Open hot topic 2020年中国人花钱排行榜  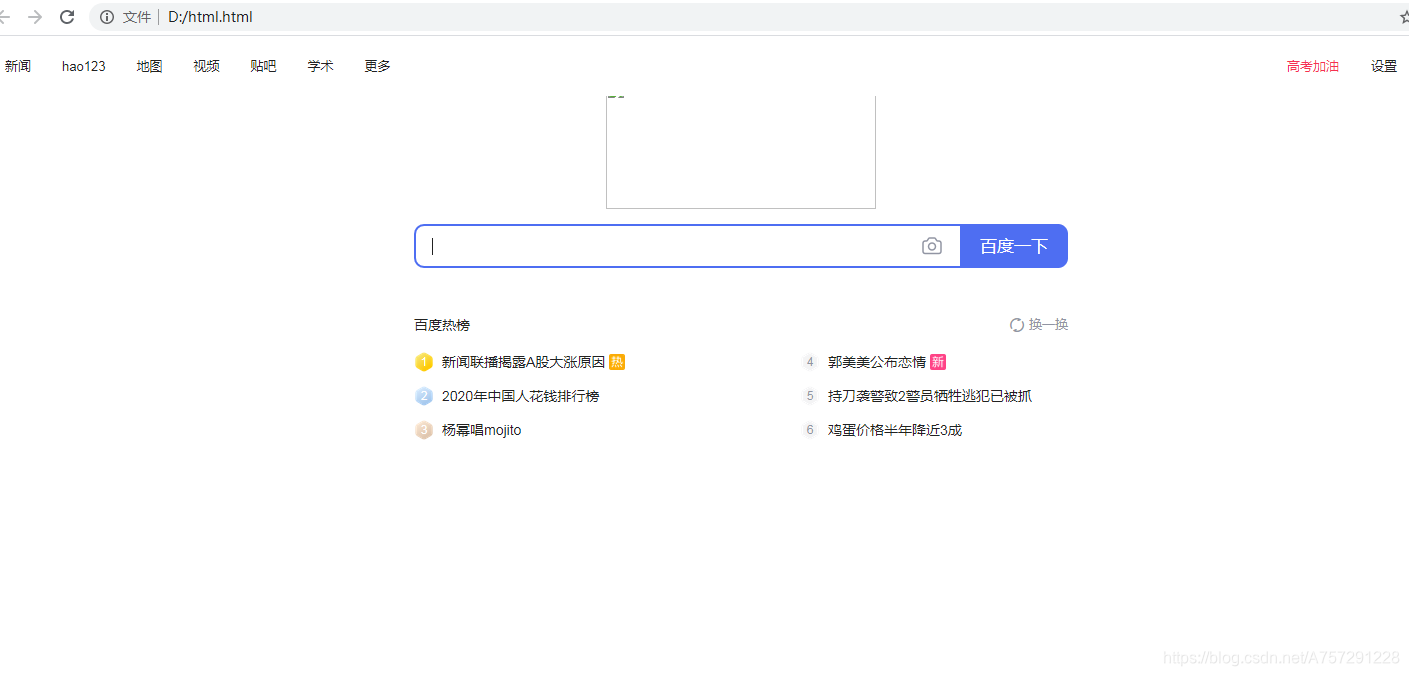click(x=520, y=396)
